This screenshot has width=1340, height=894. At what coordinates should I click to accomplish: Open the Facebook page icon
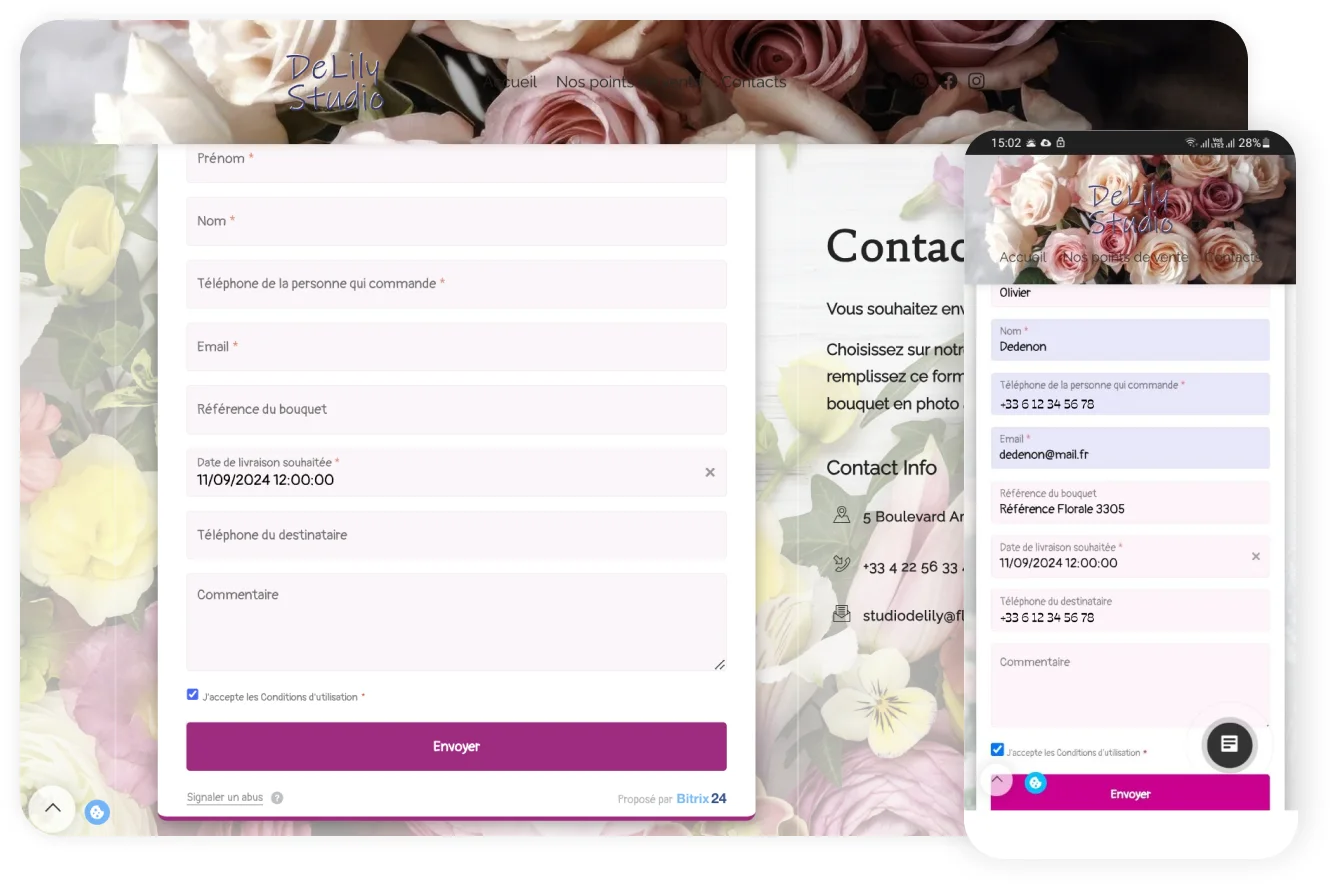pos(947,81)
